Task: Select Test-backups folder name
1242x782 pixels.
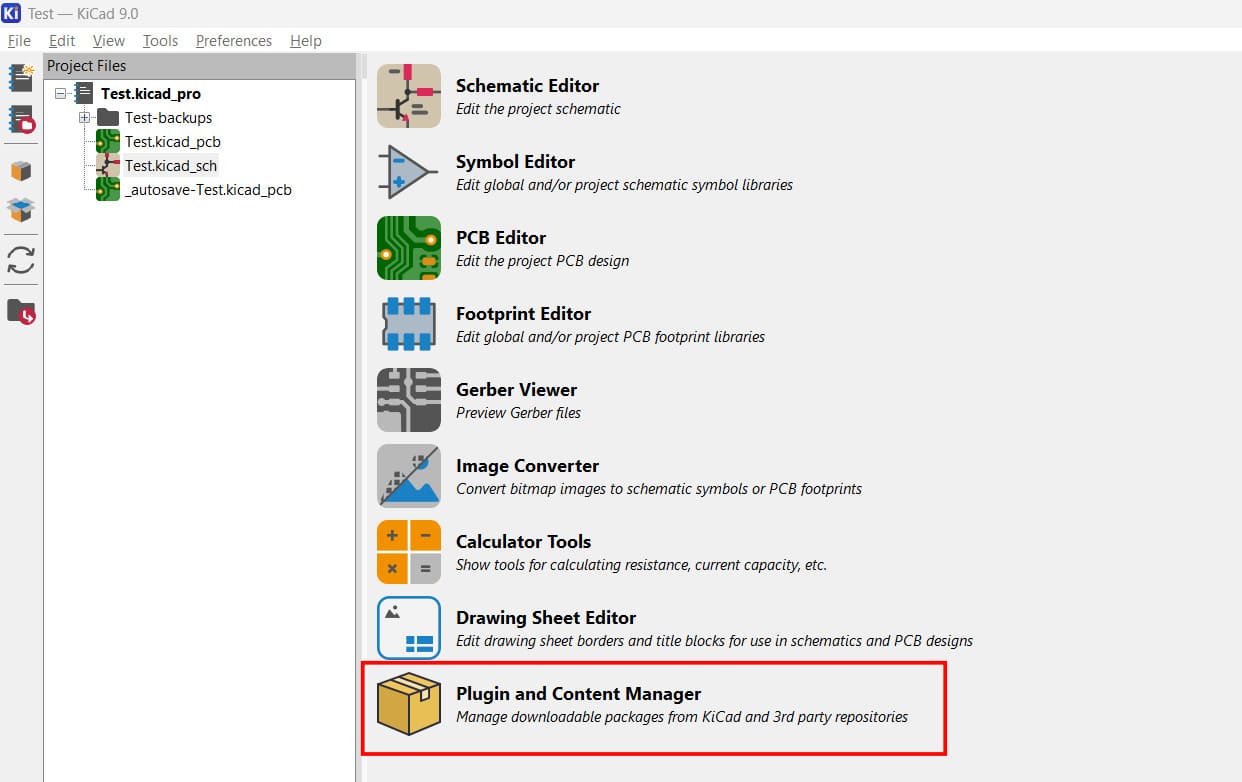Action: pos(168,117)
